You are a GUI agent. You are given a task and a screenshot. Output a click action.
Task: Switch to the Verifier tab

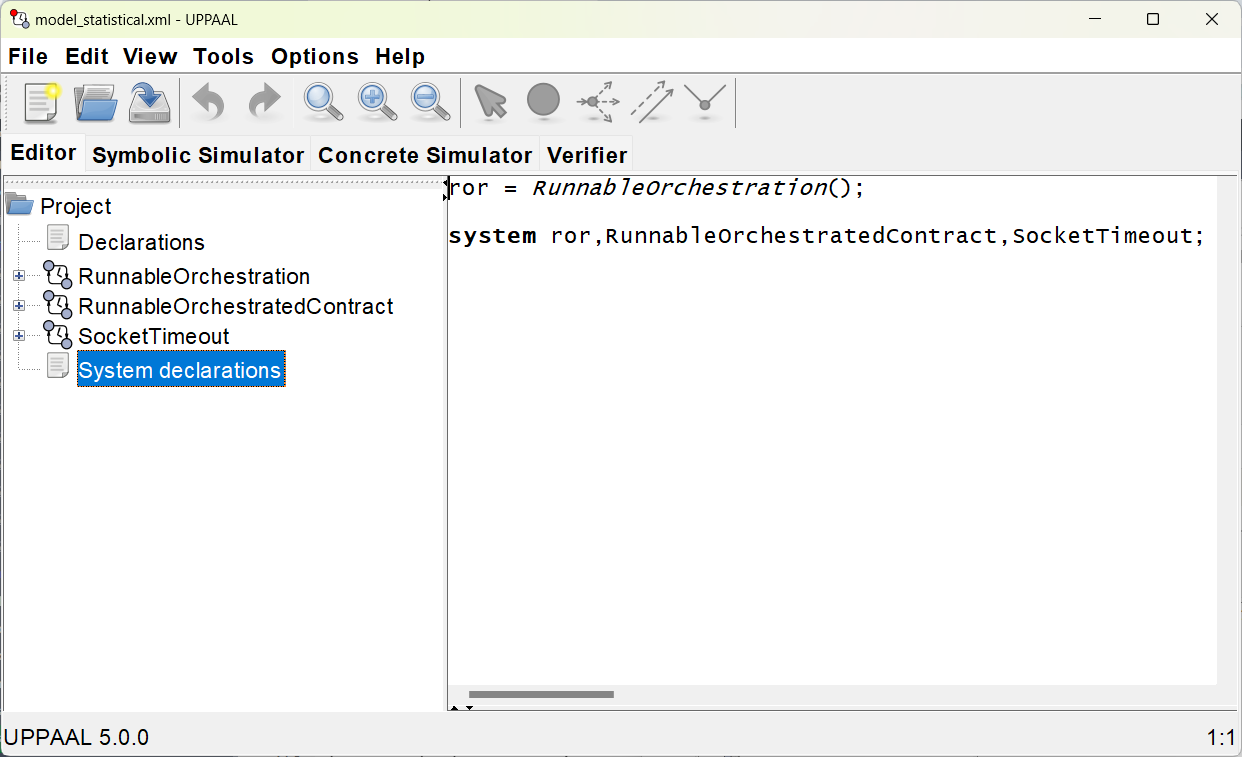[587, 155]
